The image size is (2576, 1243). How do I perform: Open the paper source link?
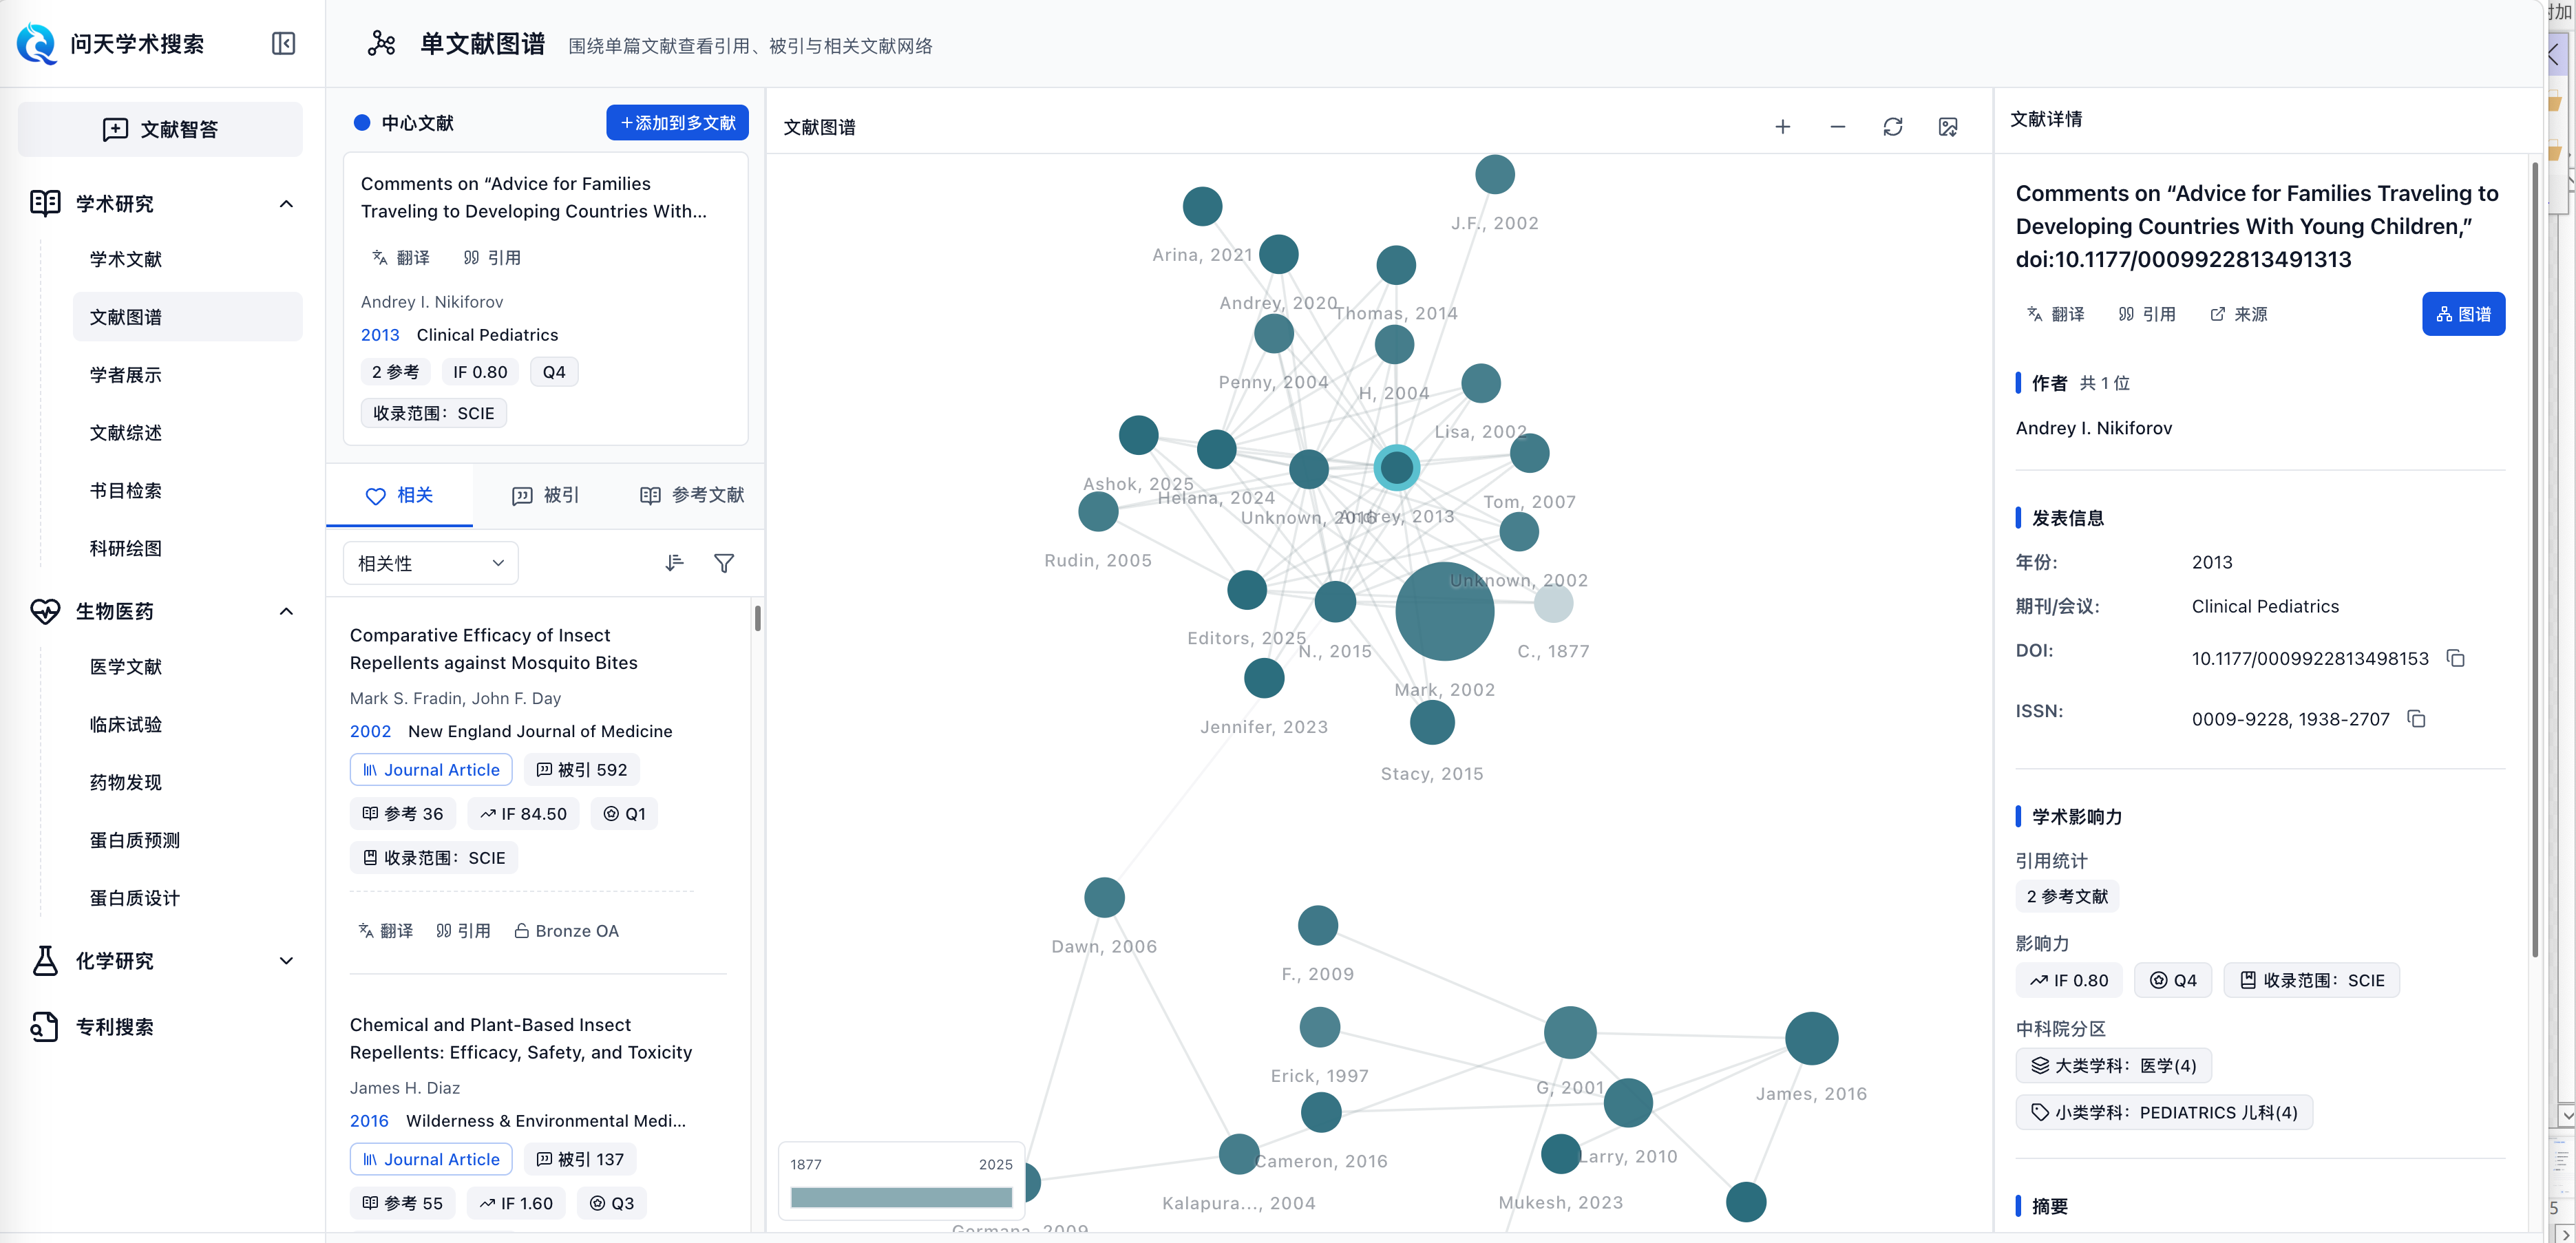(x=2239, y=314)
